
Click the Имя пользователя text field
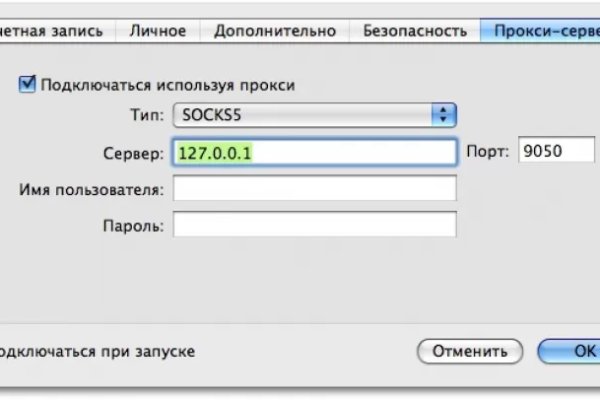pos(315,188)
